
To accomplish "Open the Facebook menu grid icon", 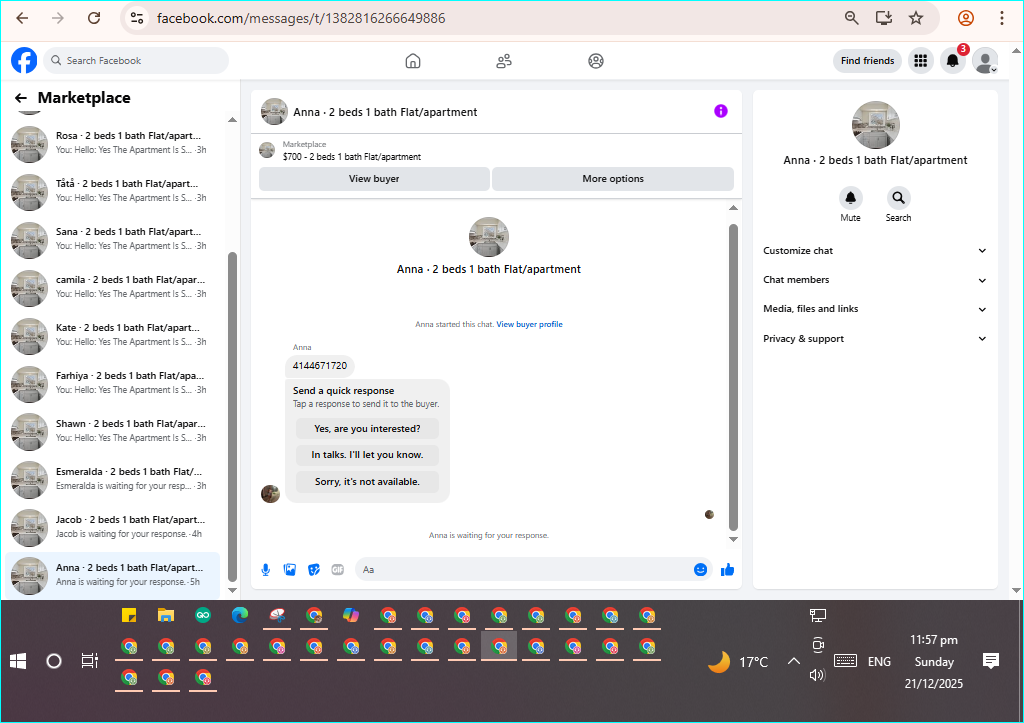I will tap(921, 61).
